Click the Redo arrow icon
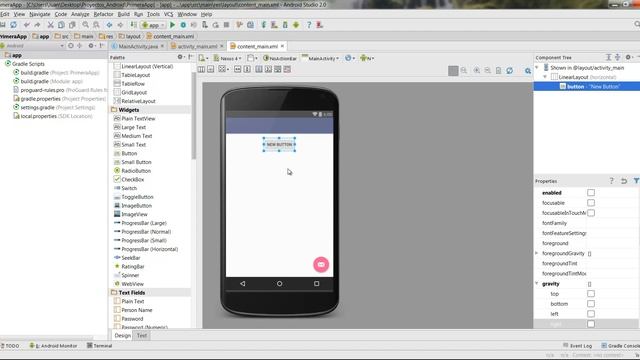The height and width of the screenshot is (360, 640). (x=37, y=25)
